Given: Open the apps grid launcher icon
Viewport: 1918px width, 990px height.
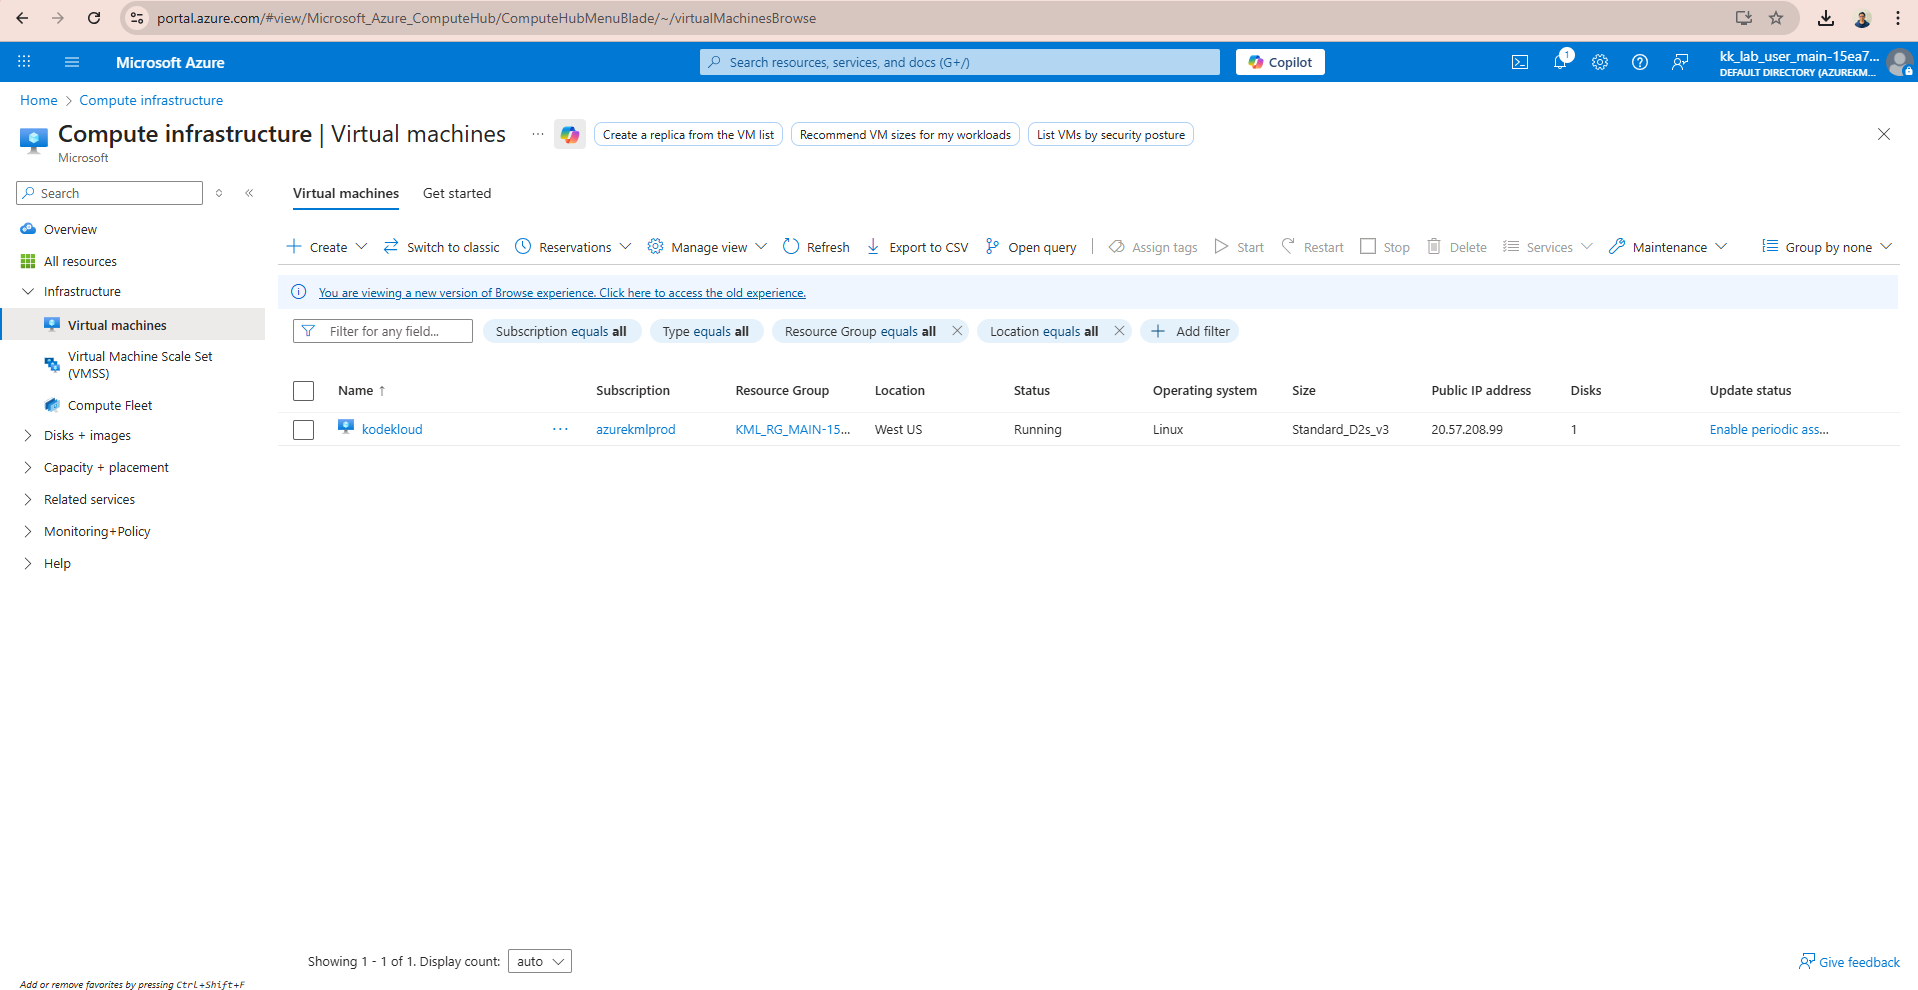Looking at the screenshot, I should [x=24, y=62].
